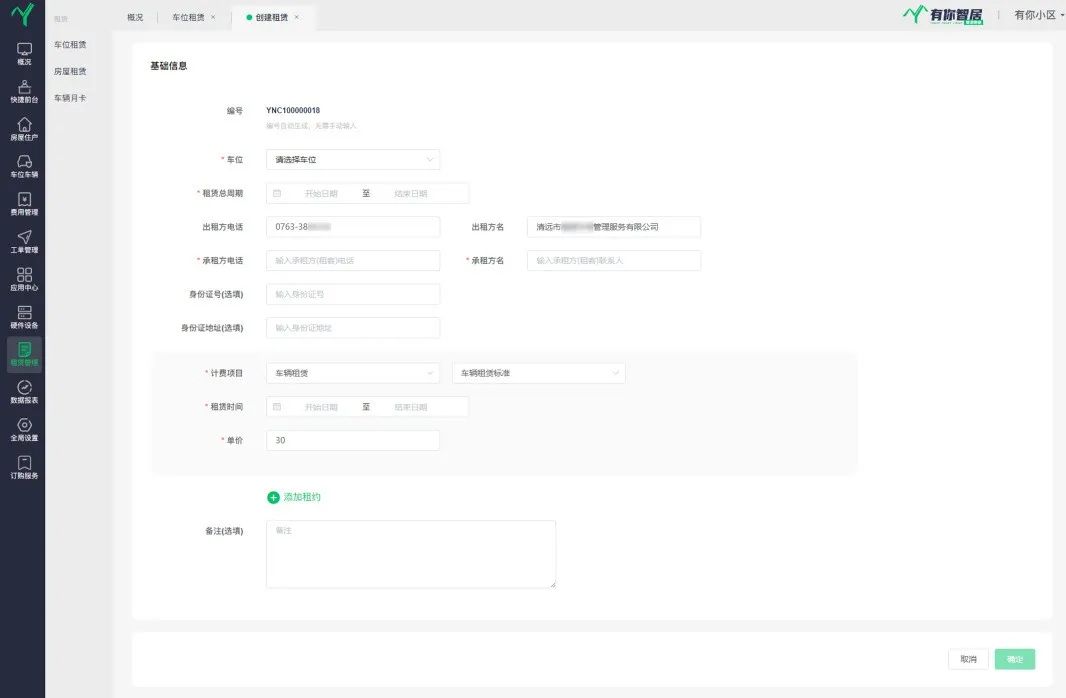The height and width of the screenshot is (698, 1066).
Task: Click the 承租方电话 input field
Action: click(x=352, y=260)
